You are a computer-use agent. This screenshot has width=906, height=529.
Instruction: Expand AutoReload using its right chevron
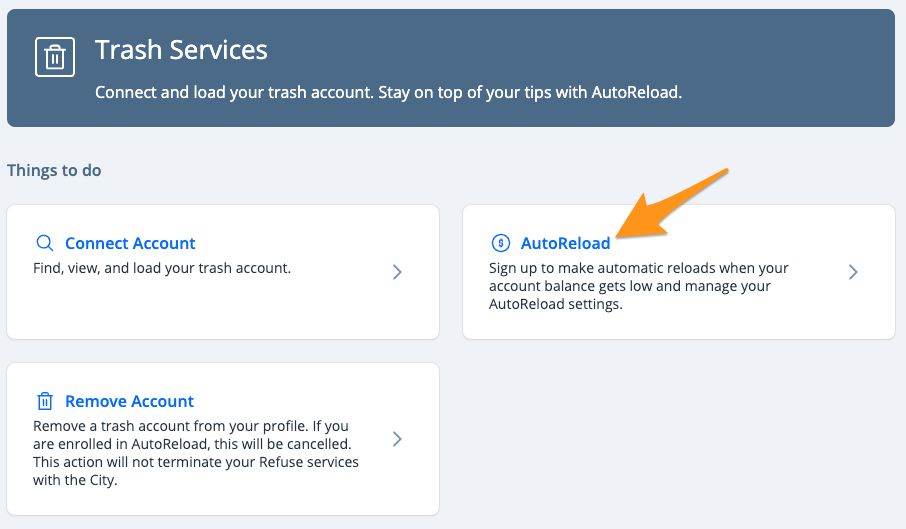point(853,272)
